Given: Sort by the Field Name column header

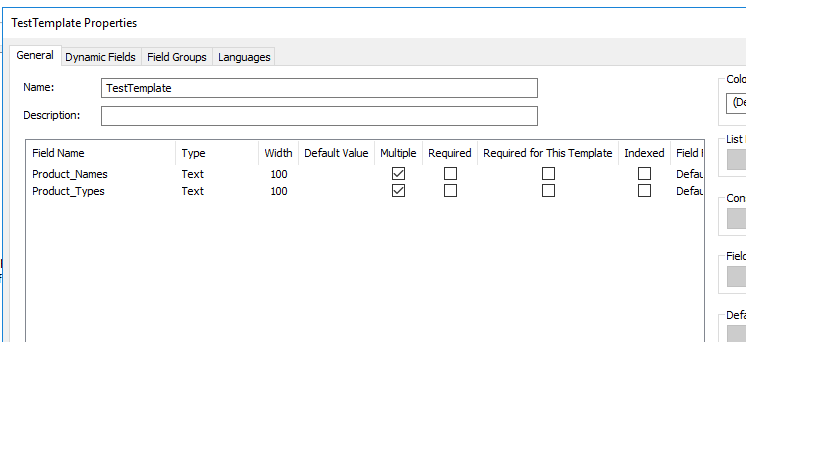Looking at the screenshot, I should coord(58,153).
